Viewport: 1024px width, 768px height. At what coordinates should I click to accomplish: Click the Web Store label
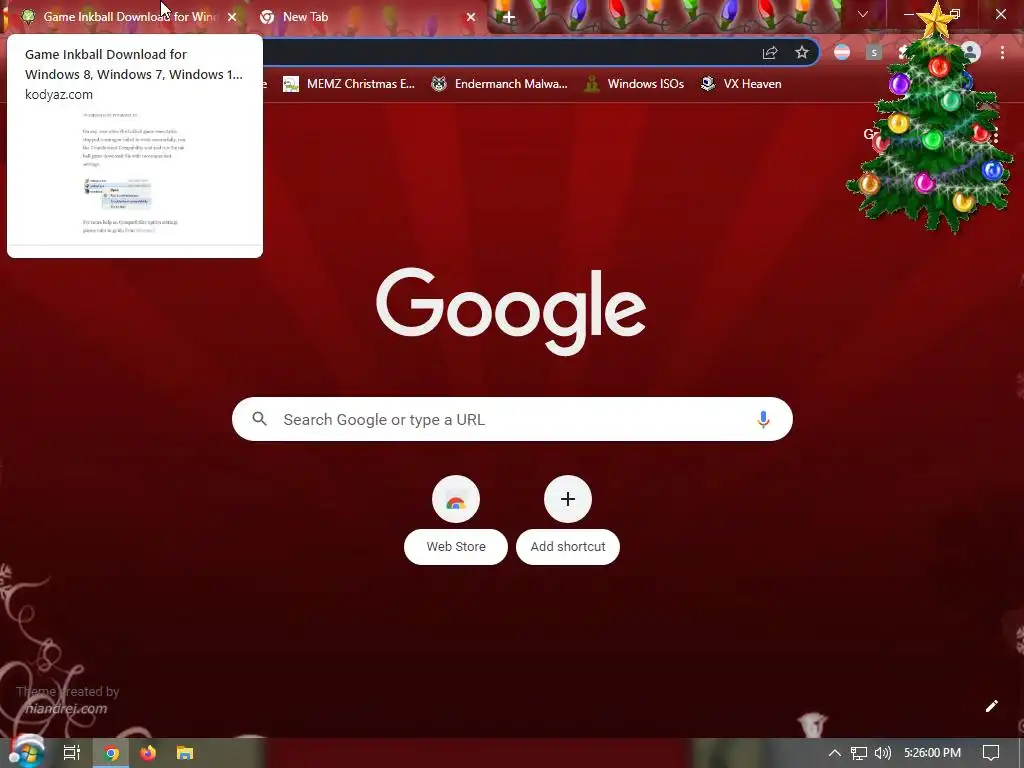point(456,547)
